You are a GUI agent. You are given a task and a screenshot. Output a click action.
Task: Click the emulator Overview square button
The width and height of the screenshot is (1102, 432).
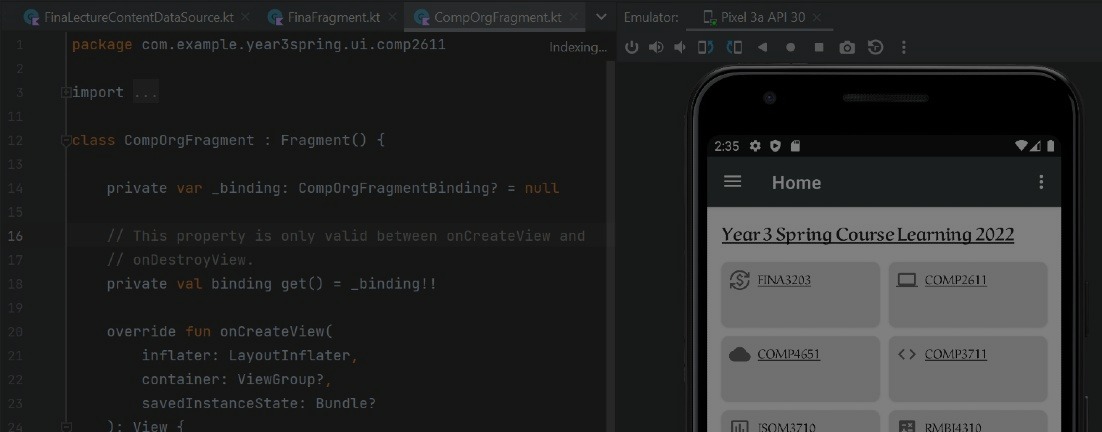point(819,47)
